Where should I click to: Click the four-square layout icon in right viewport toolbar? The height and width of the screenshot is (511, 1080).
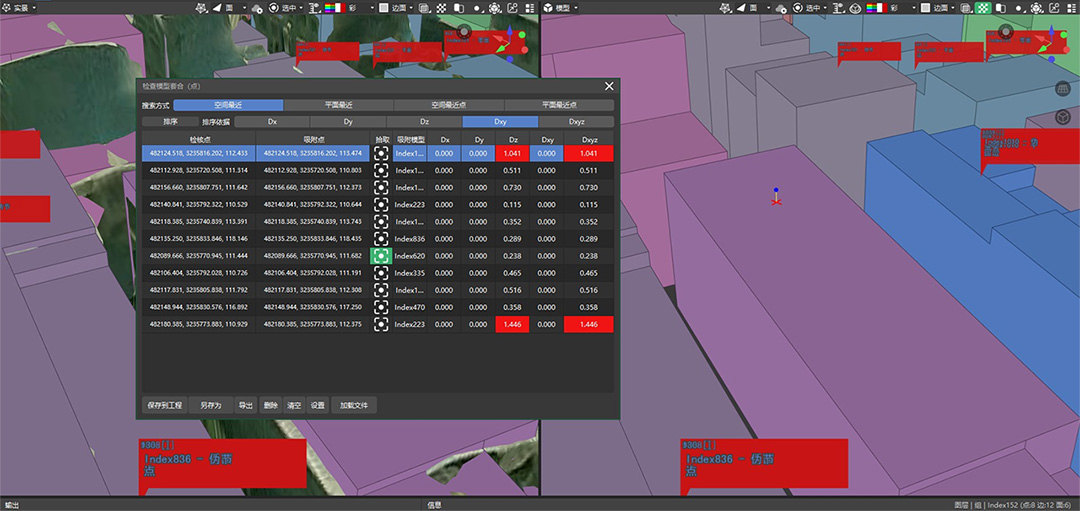[x=1070, y=8]
